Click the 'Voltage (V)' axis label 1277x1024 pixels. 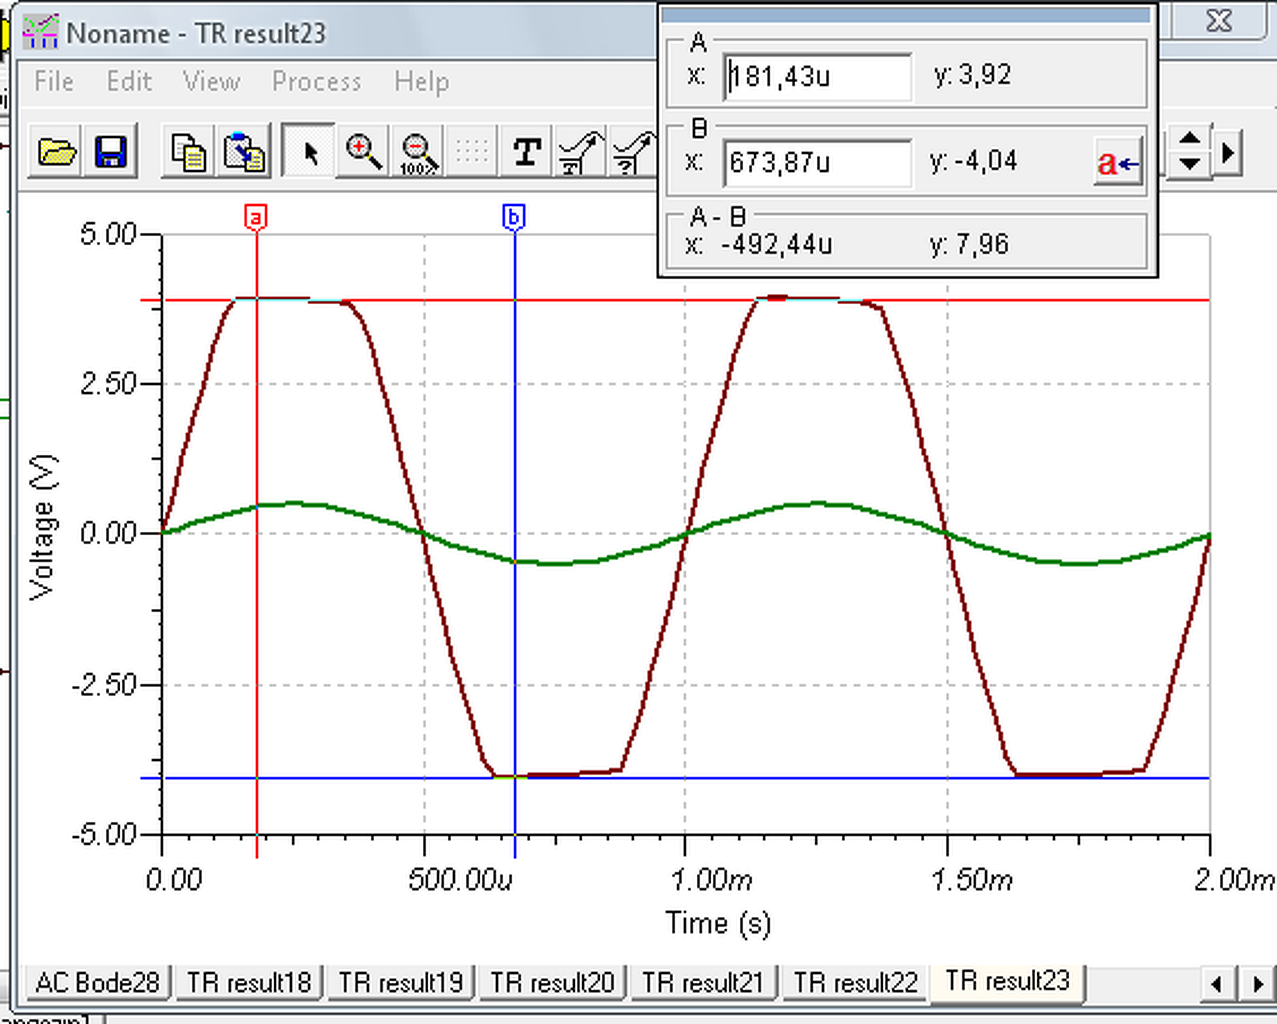tap(42, 527)
